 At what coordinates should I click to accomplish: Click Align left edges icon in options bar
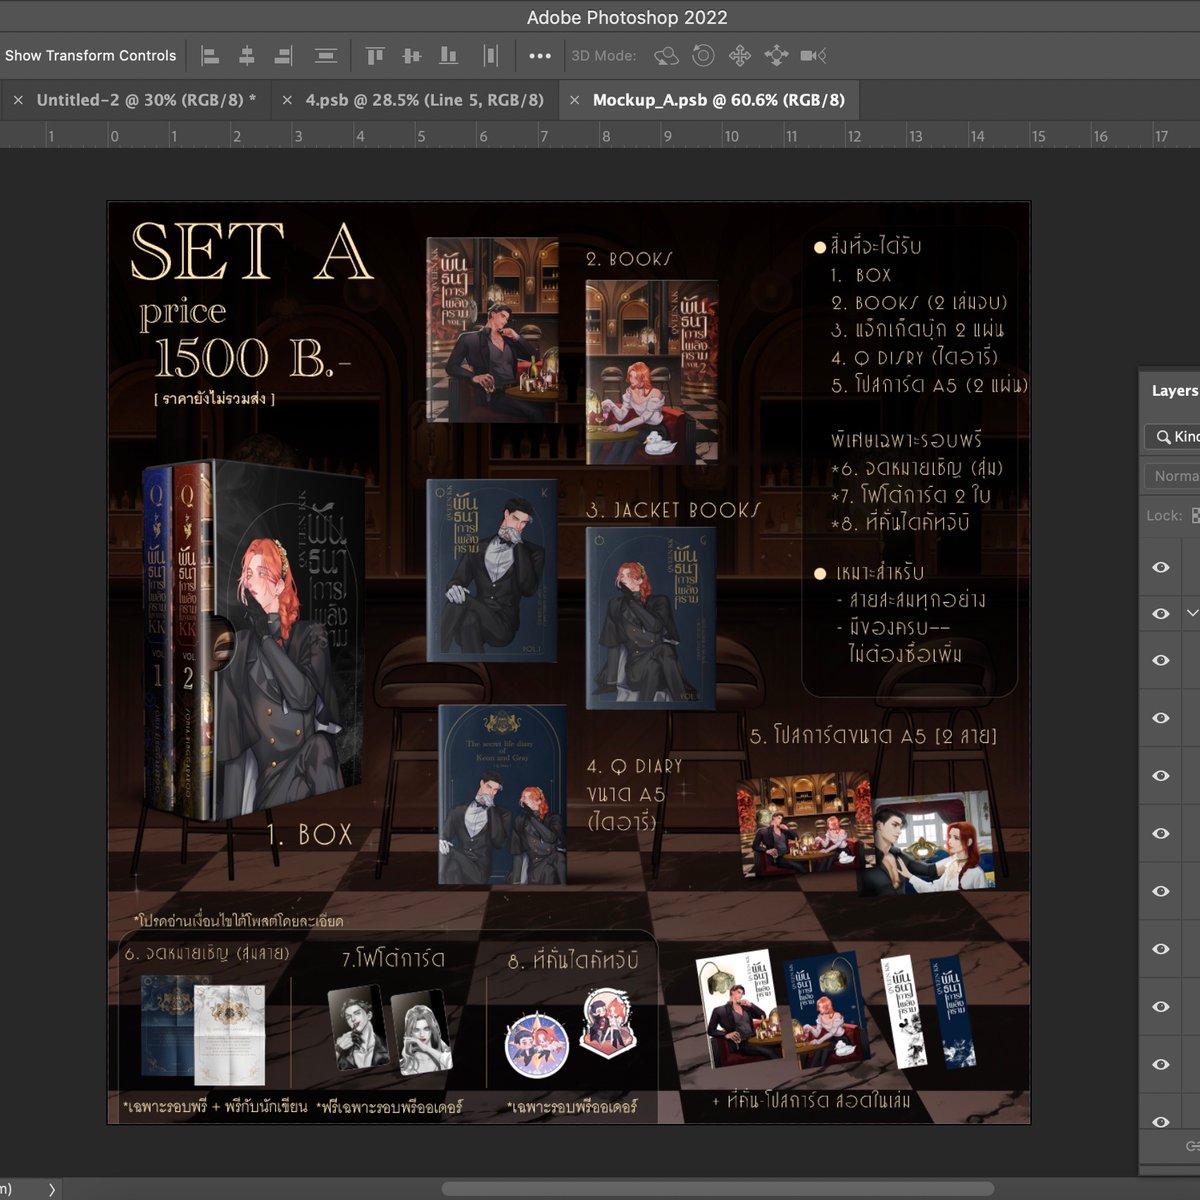coord(210,56)
